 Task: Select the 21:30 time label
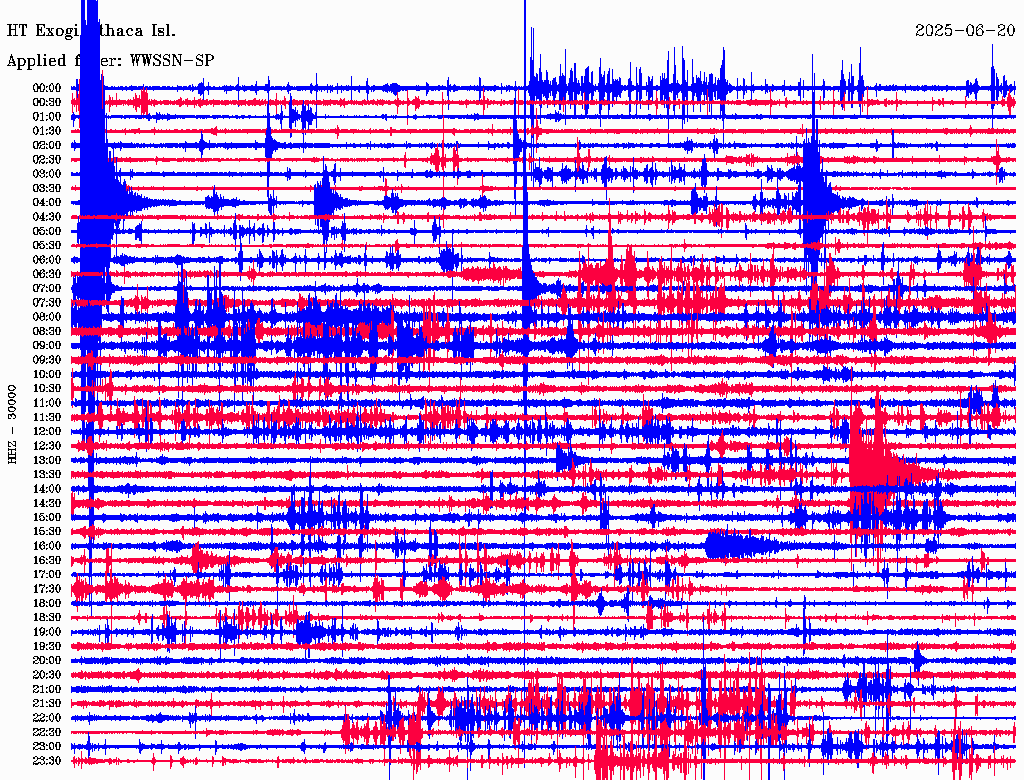[47, 703]
